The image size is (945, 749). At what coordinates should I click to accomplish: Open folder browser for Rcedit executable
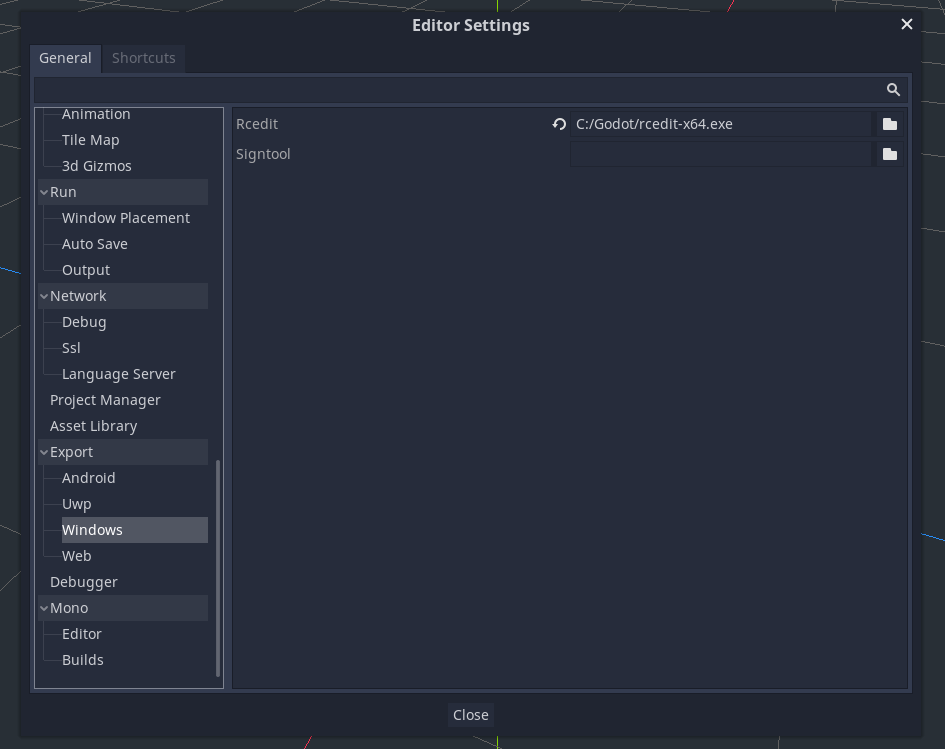tap(889, 123)
